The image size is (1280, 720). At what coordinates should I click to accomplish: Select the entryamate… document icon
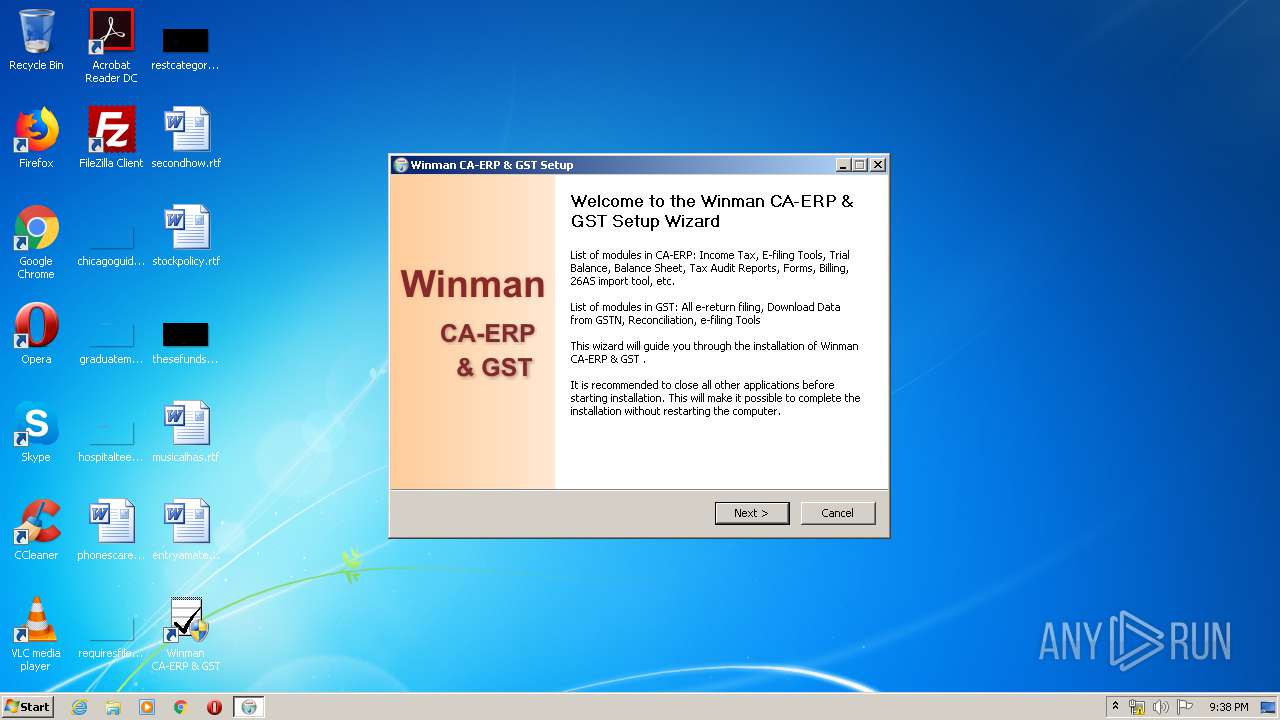tap(186, 530)
